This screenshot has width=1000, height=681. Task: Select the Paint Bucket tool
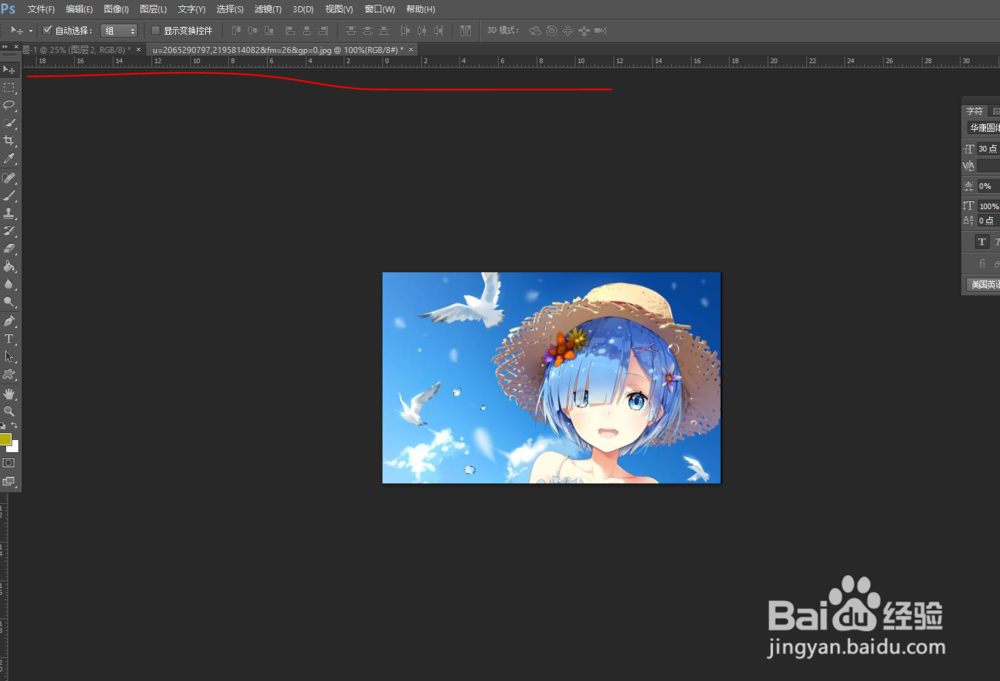9,267
